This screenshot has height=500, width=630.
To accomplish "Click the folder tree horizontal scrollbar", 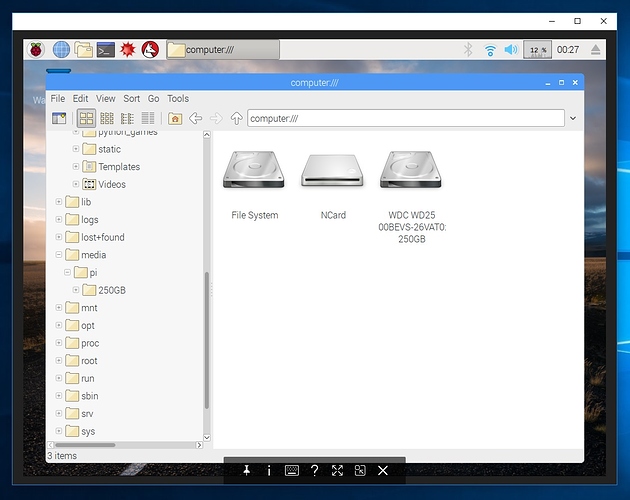I will 85,445.
